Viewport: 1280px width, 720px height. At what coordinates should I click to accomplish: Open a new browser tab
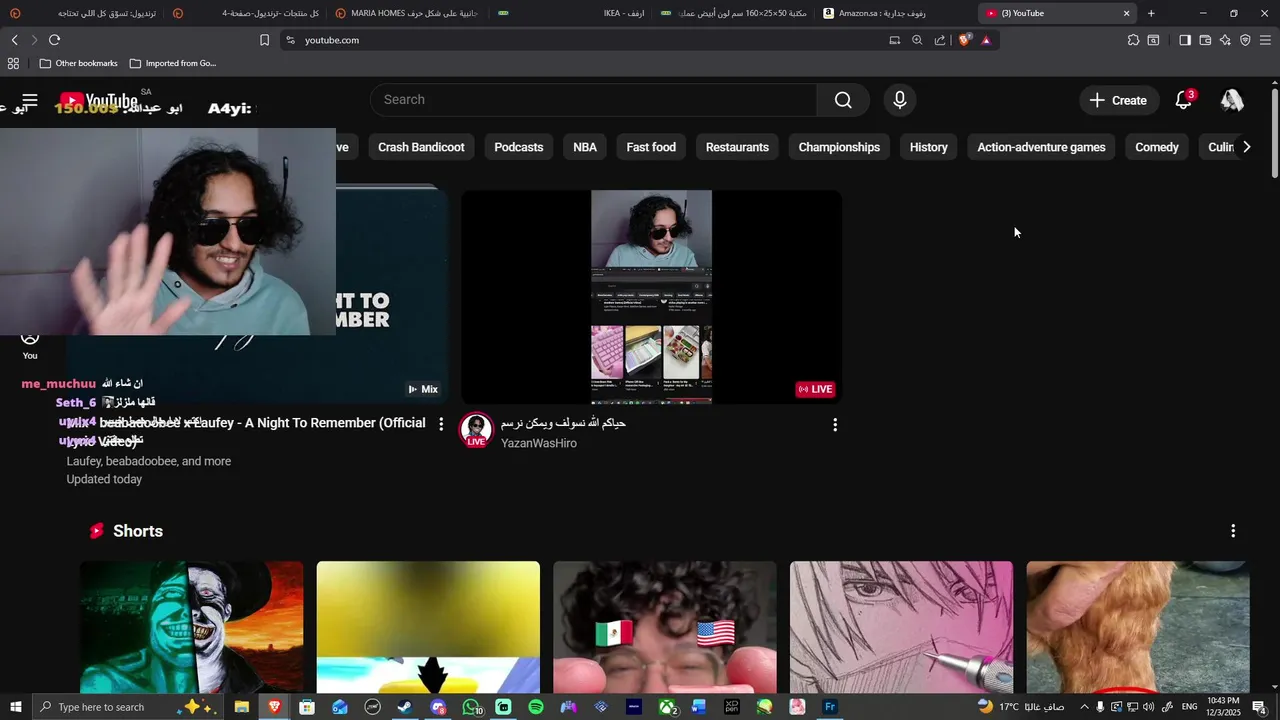coord(1151,13)
